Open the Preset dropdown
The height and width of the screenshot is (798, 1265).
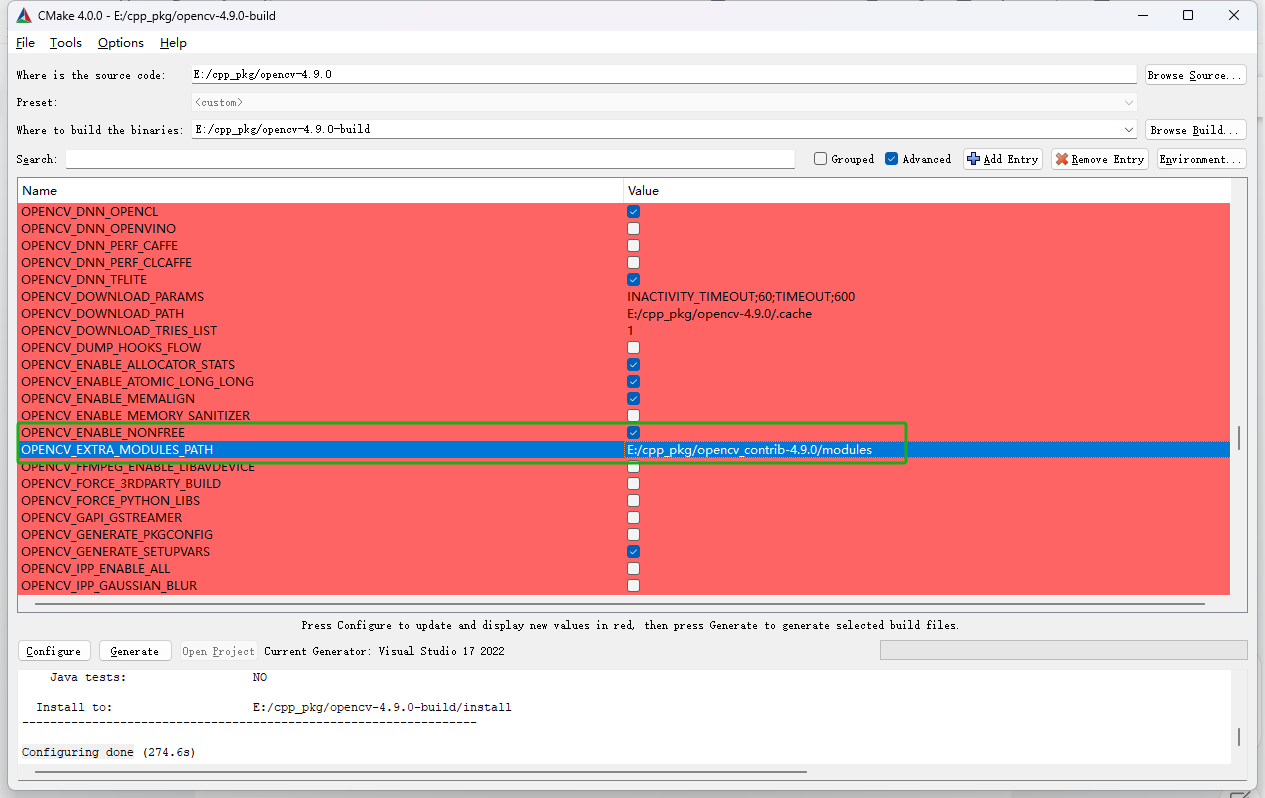pyautogui.click(x=1128, y=101)
